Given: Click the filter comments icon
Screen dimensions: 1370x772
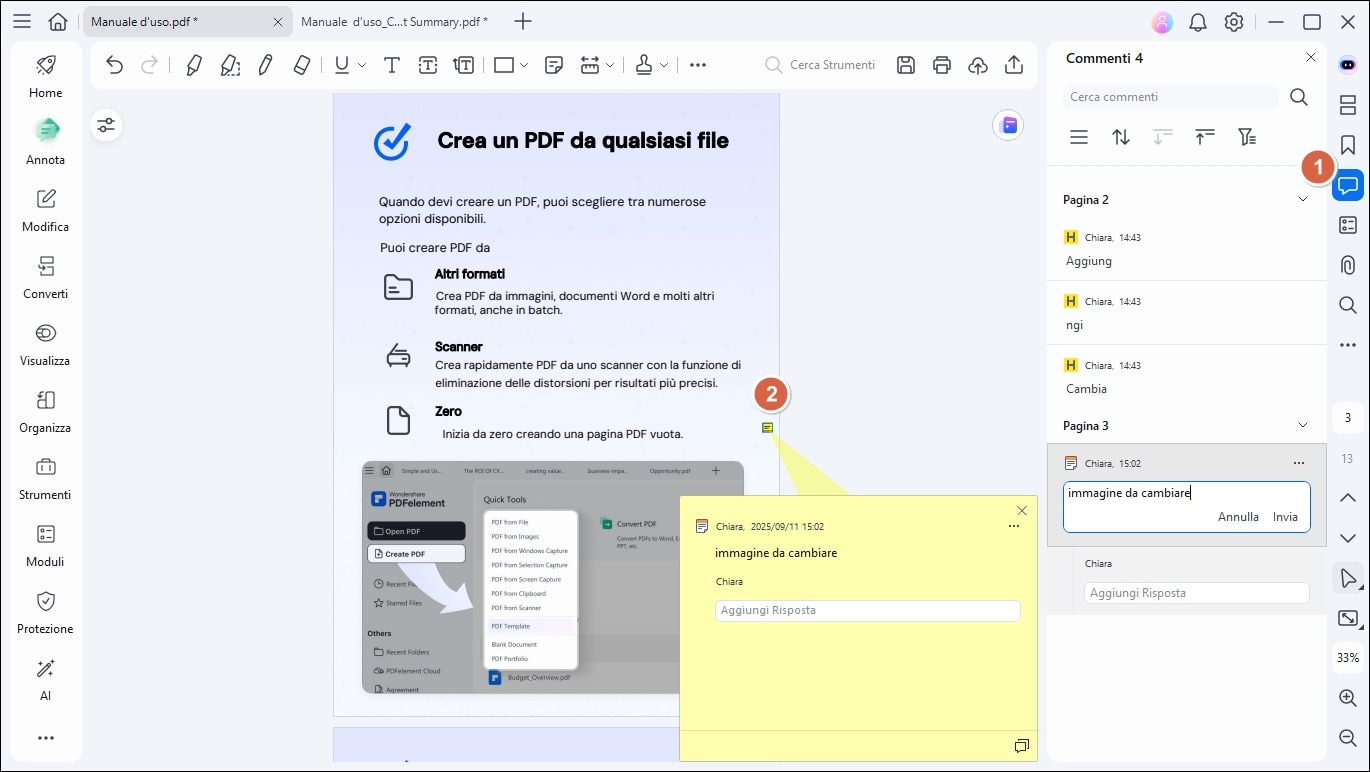Looking at the screenshot, I should pos(1247,137).
